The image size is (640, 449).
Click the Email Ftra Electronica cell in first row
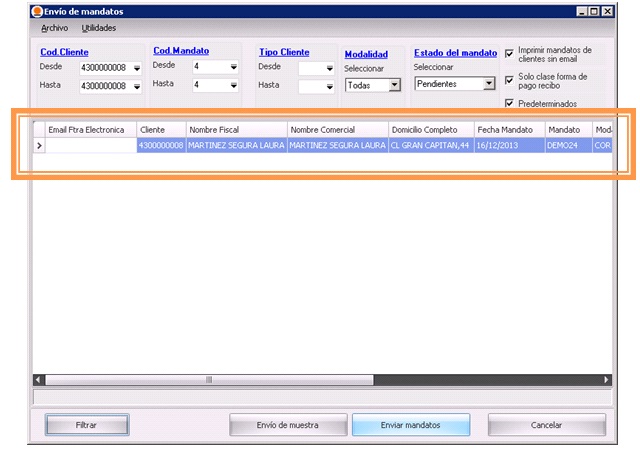click(91, 146)
